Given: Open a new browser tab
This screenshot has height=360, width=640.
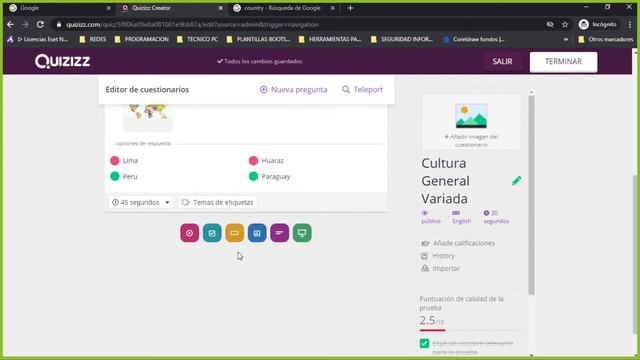Looking at the screenshot, I should [350, 8].
